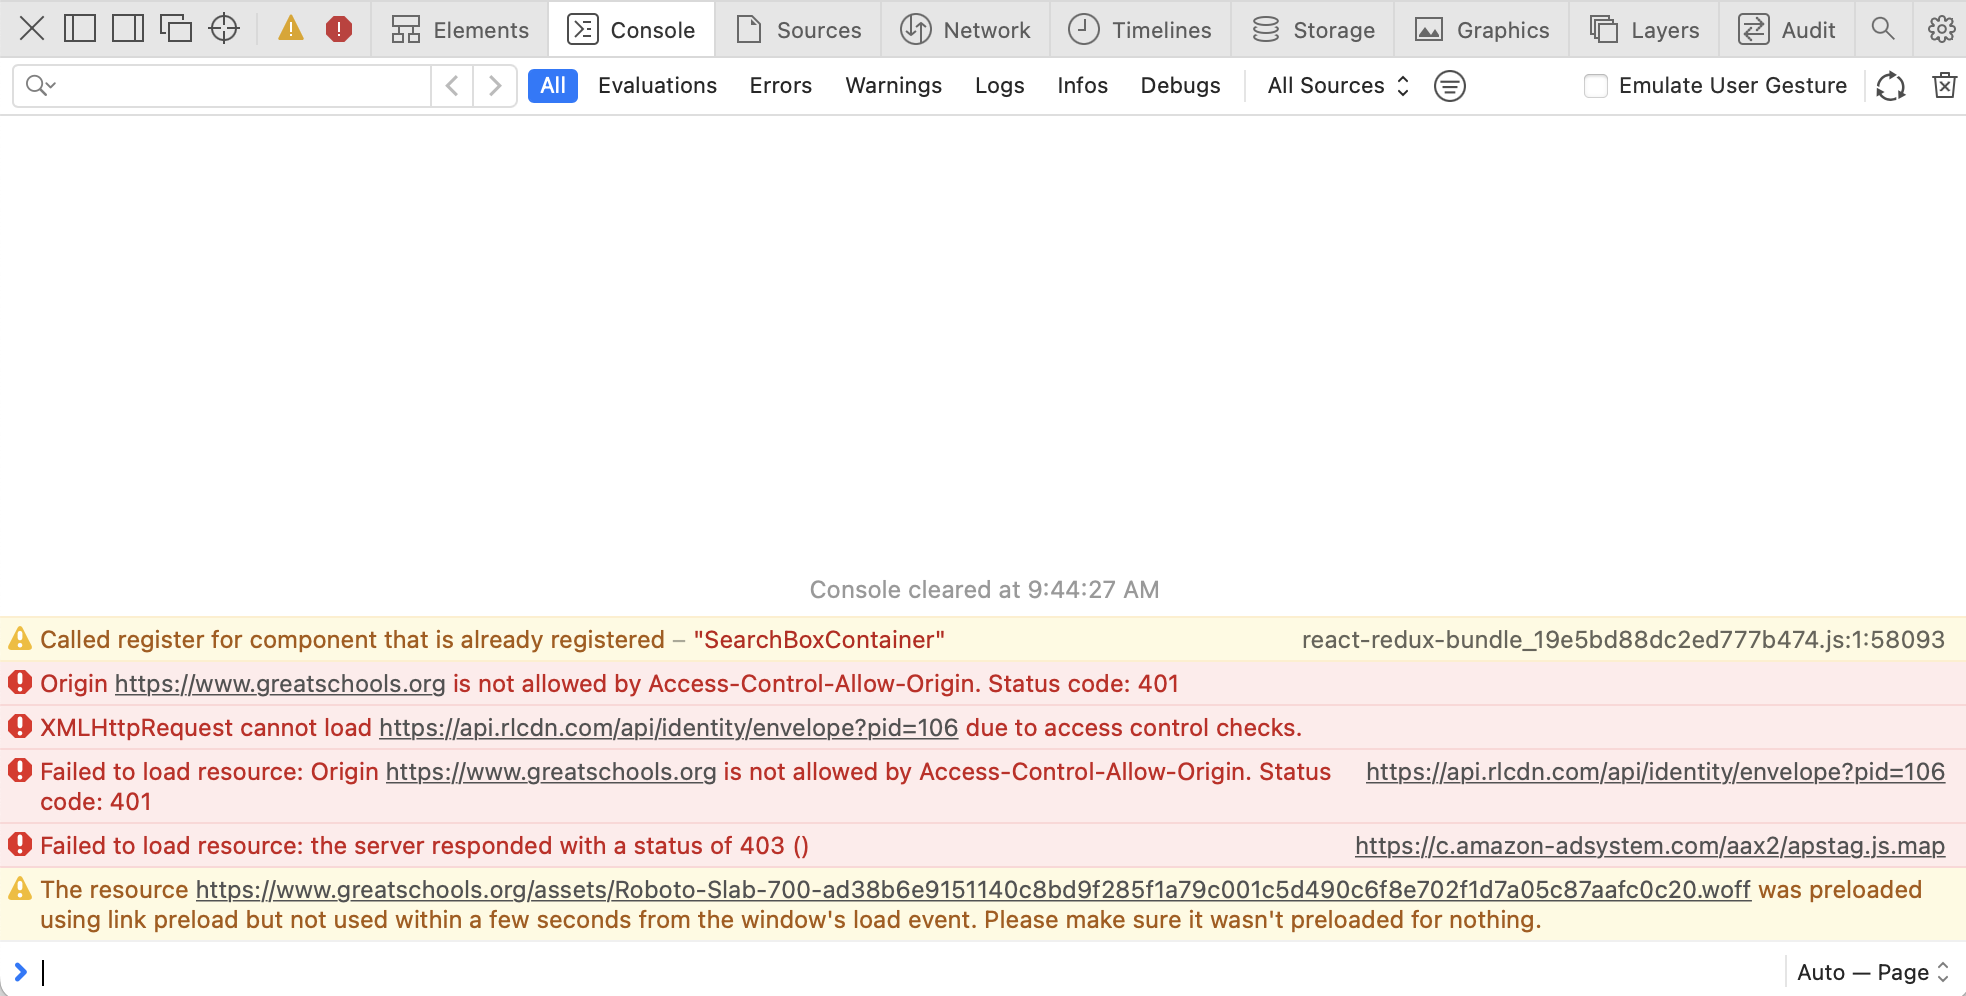Filter console by Logs
Viewport: 1966px width, 996px height.
tap(999, 86)
